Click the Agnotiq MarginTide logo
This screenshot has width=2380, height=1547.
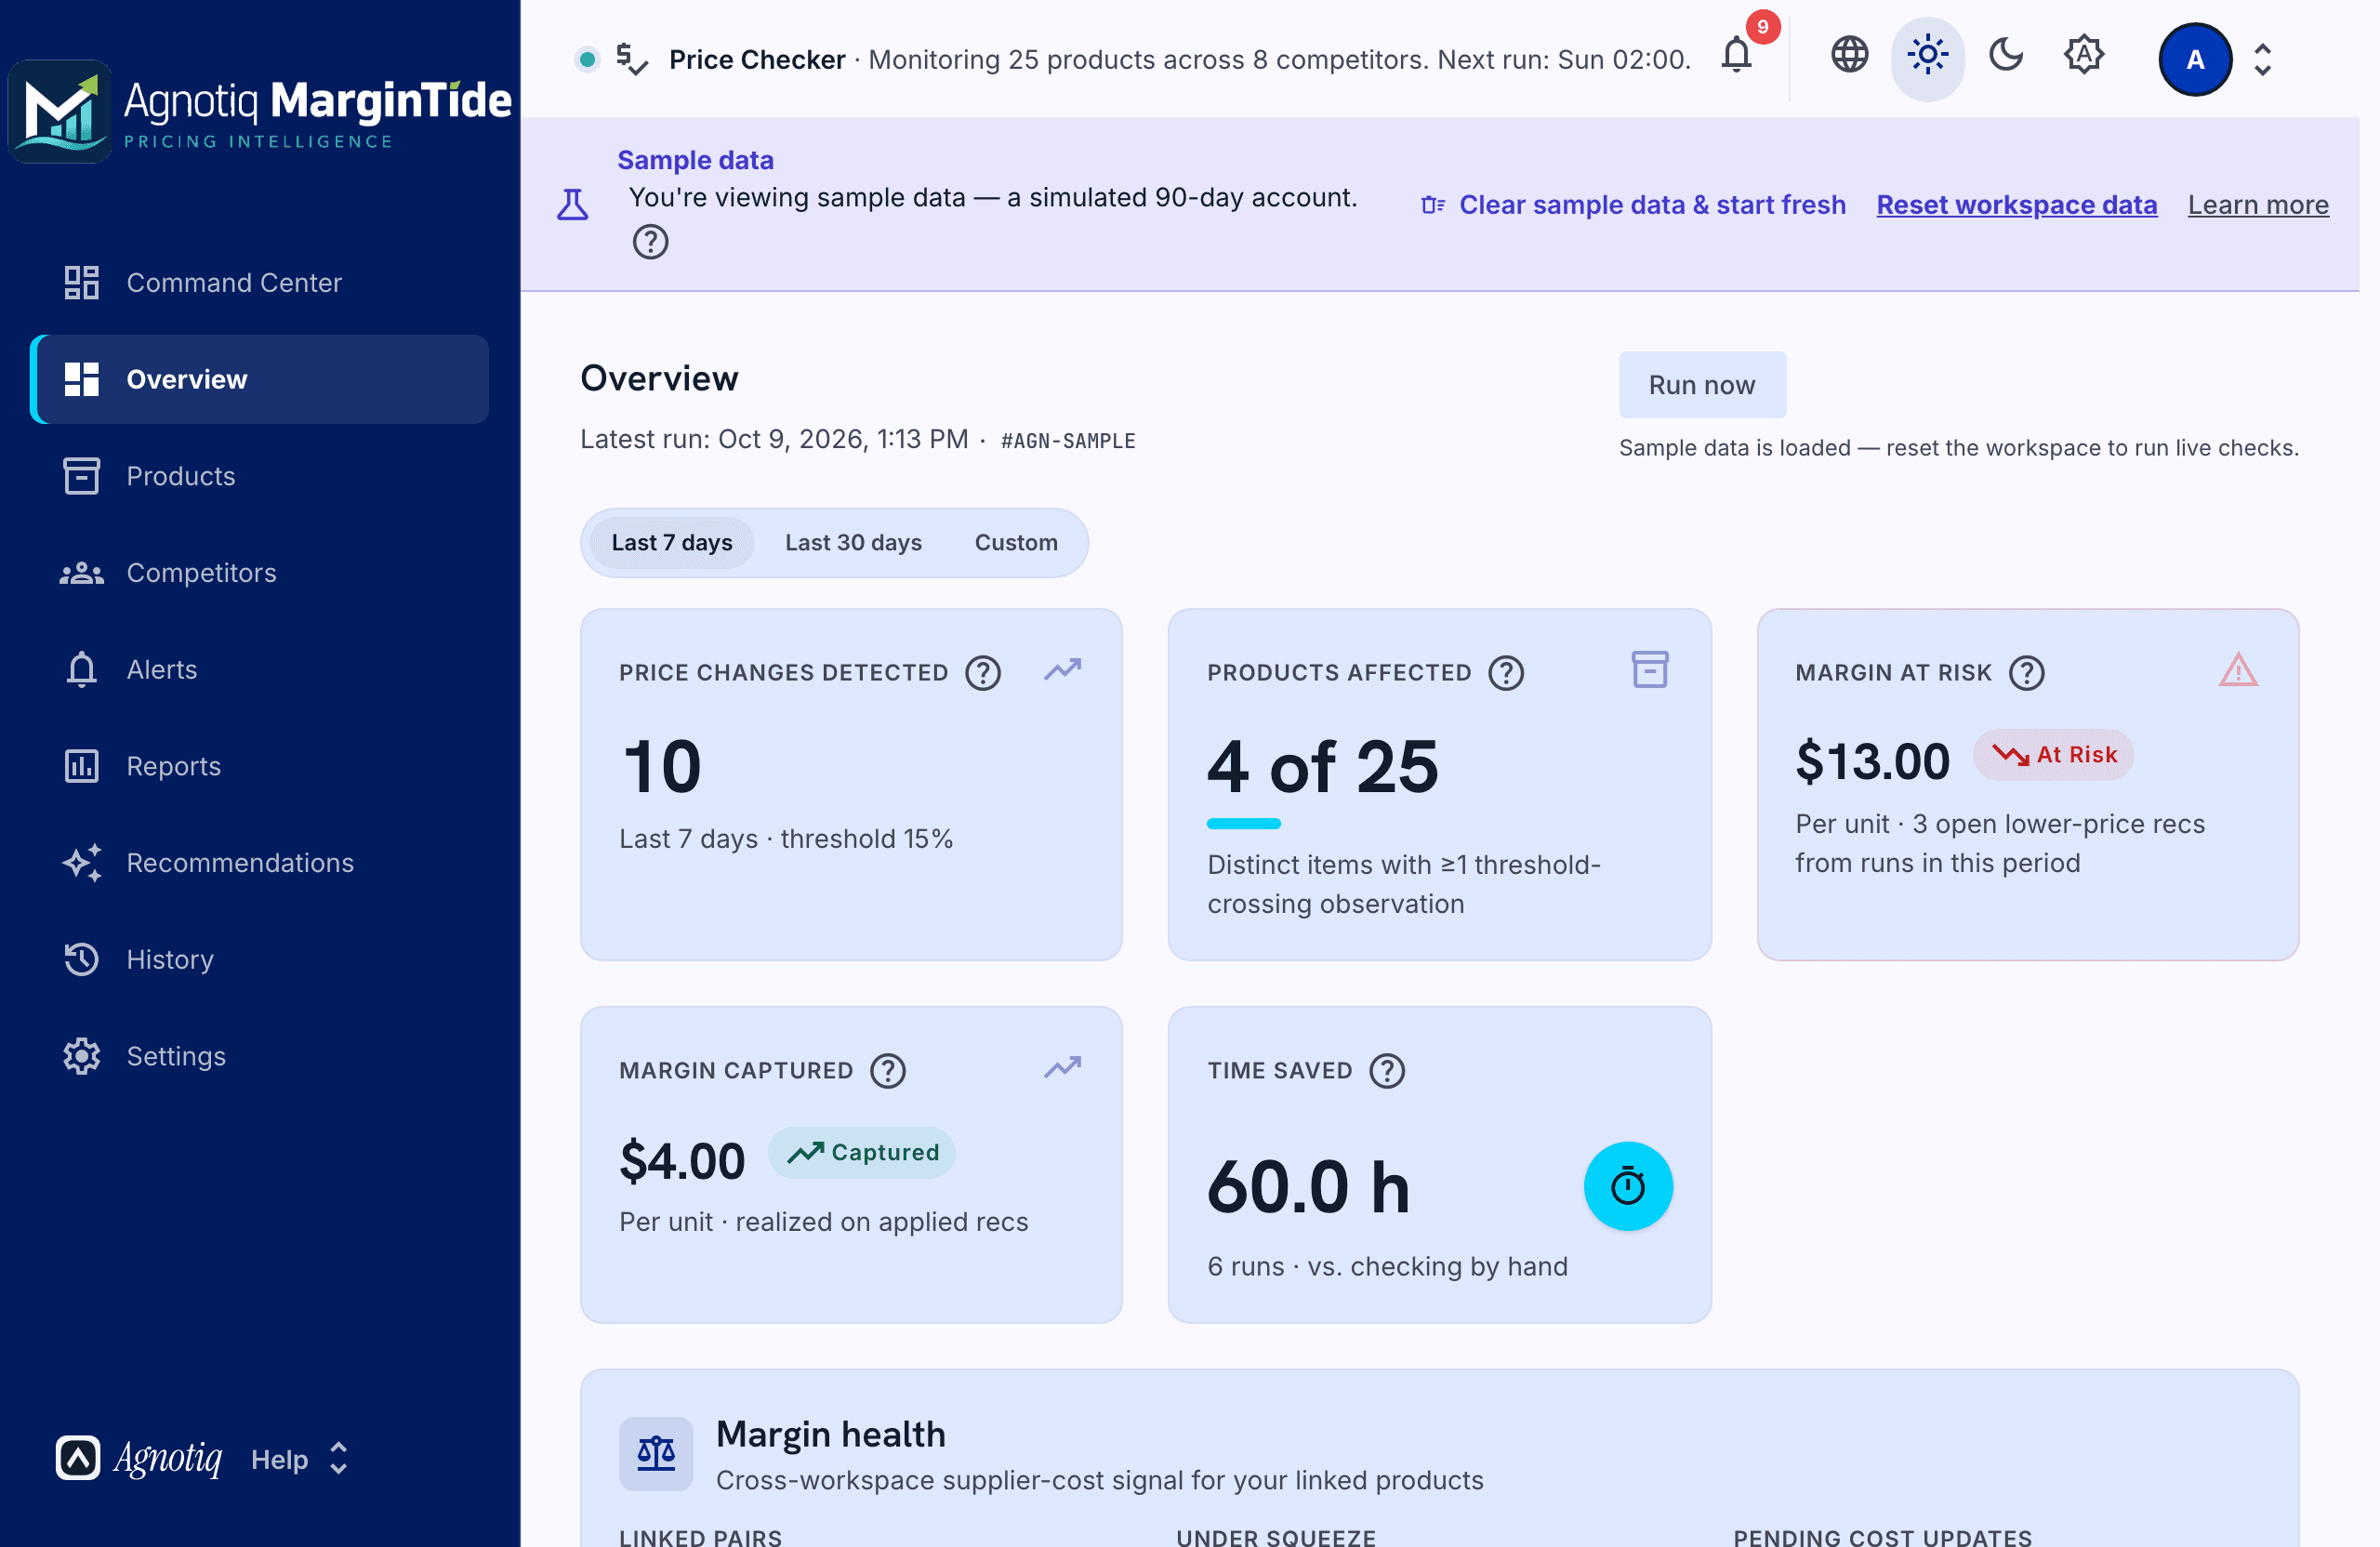[260, 112]
